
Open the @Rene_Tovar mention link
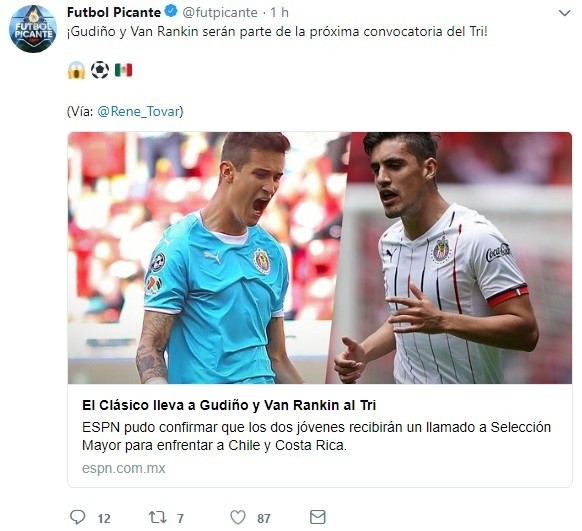139,111
